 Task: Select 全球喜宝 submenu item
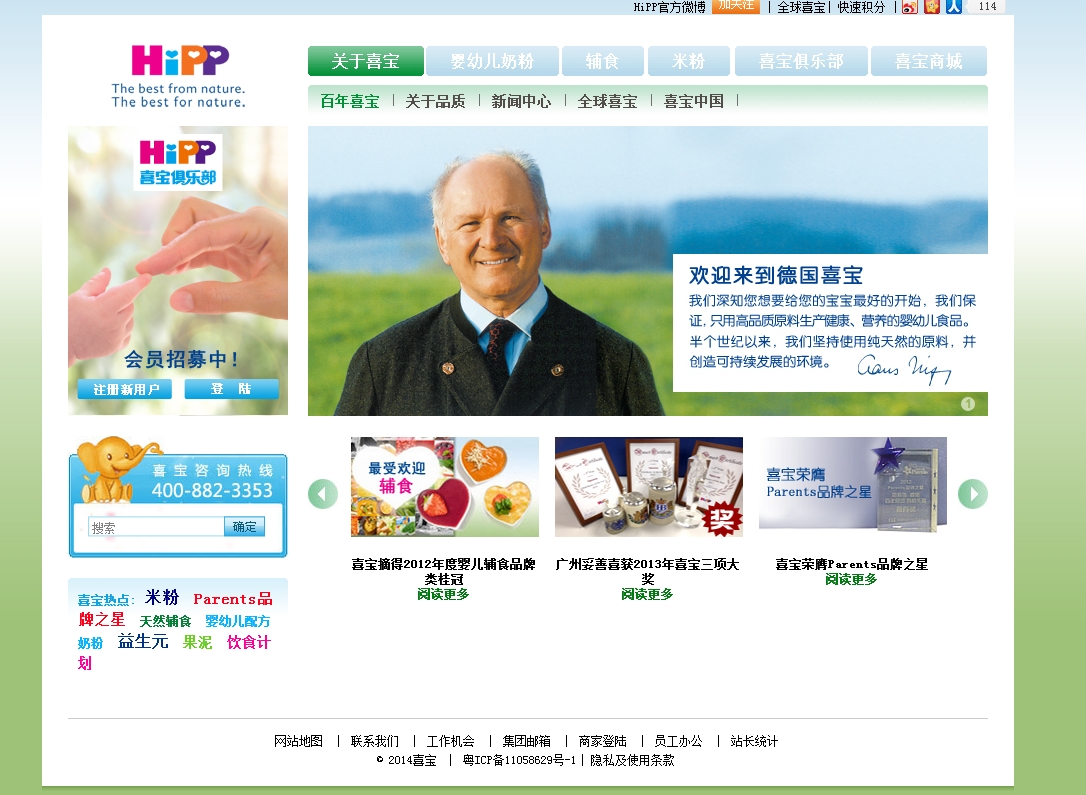[x=607, y=101]
